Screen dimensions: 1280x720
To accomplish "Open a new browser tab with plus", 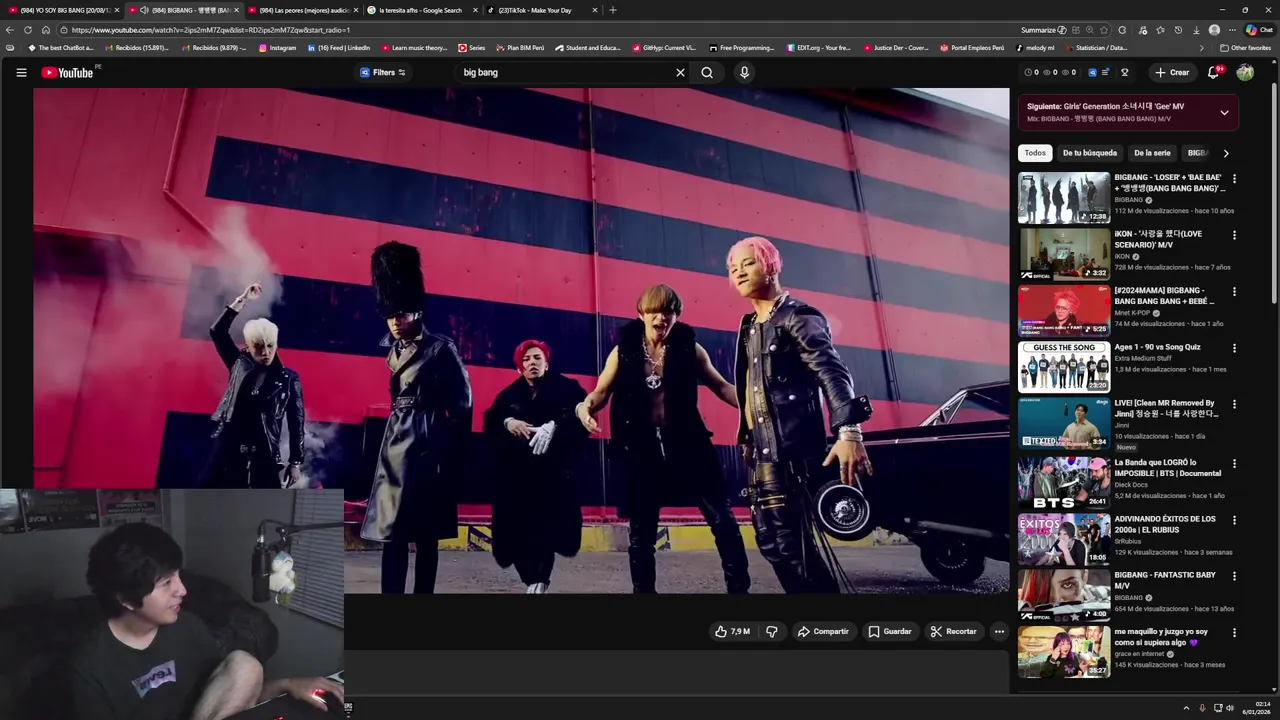I will pos(613,10).
